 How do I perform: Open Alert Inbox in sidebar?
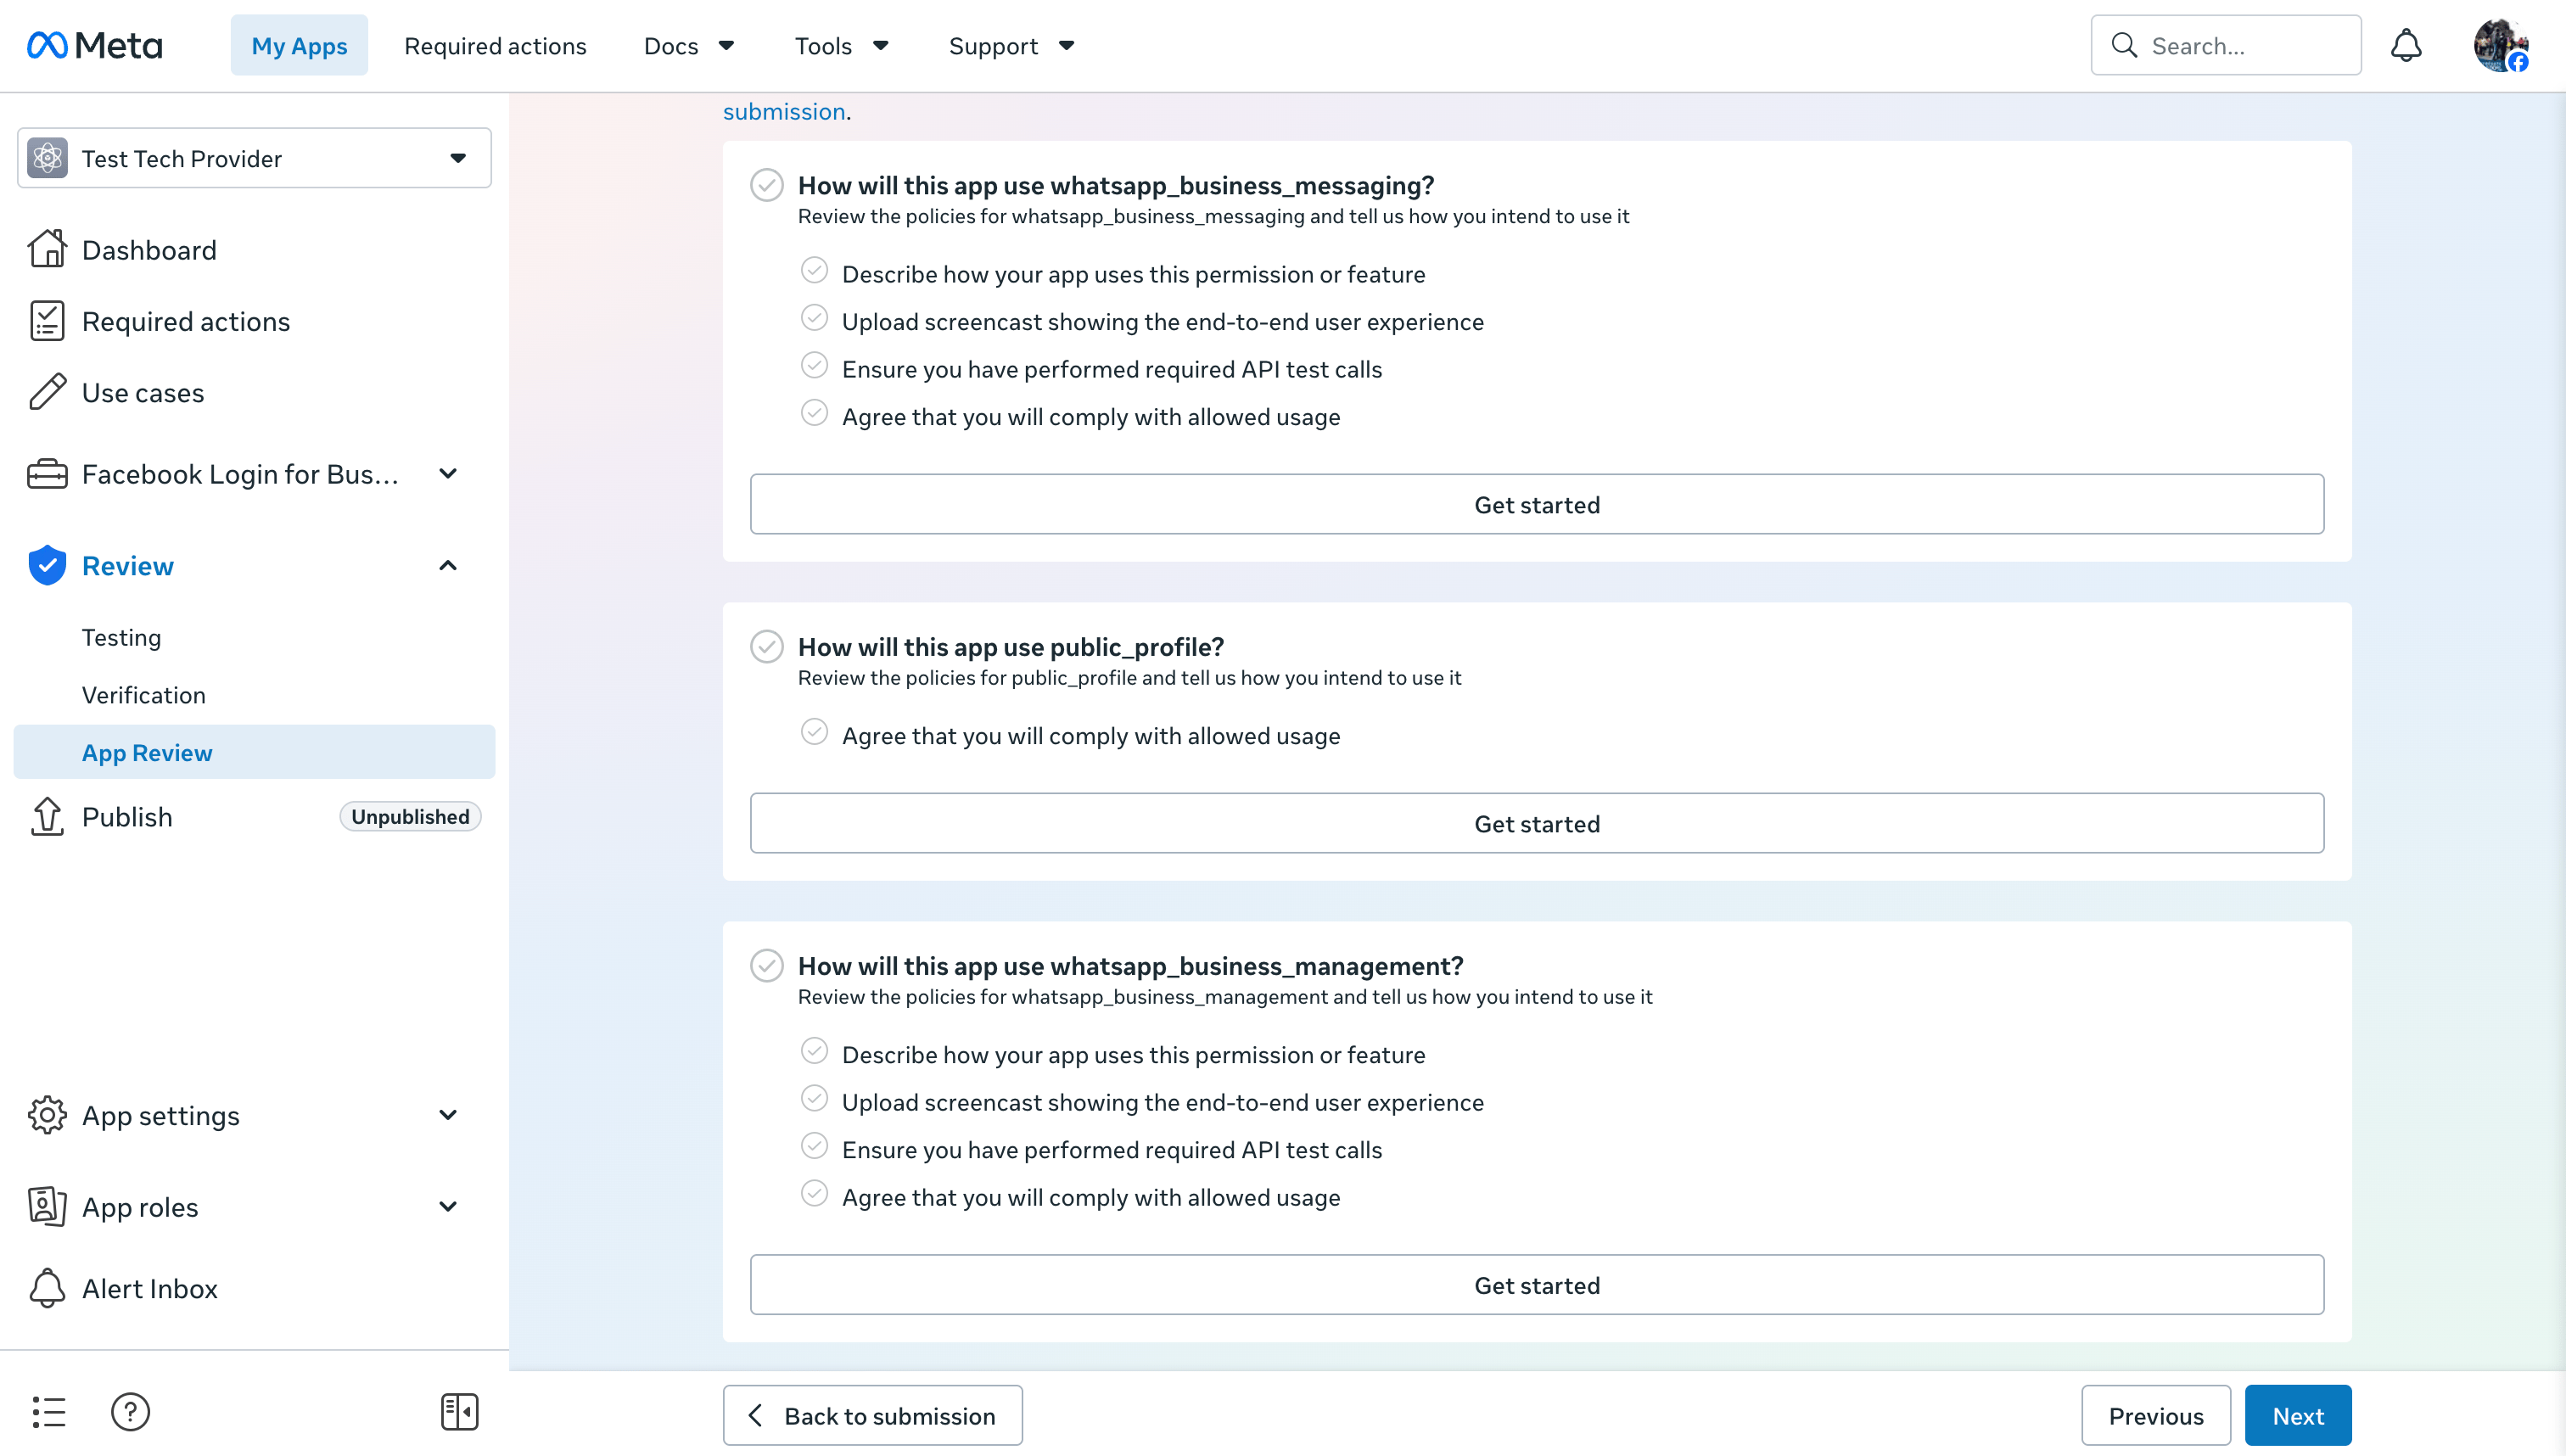(150, 1288)
